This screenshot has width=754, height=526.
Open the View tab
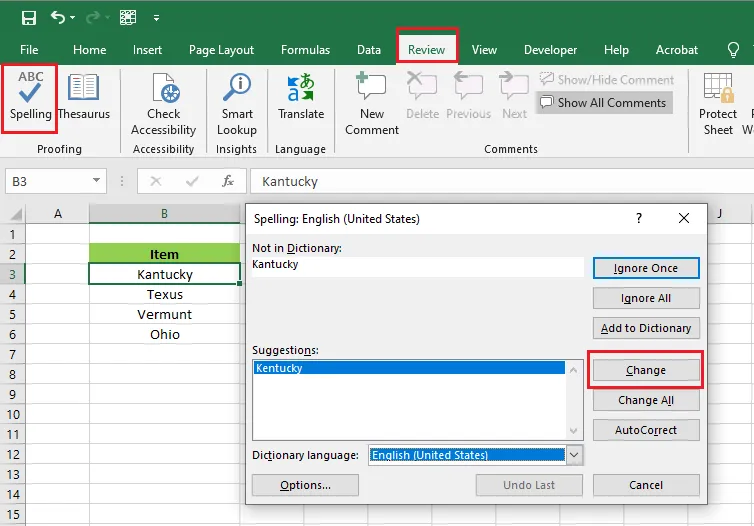pos(484,50)
